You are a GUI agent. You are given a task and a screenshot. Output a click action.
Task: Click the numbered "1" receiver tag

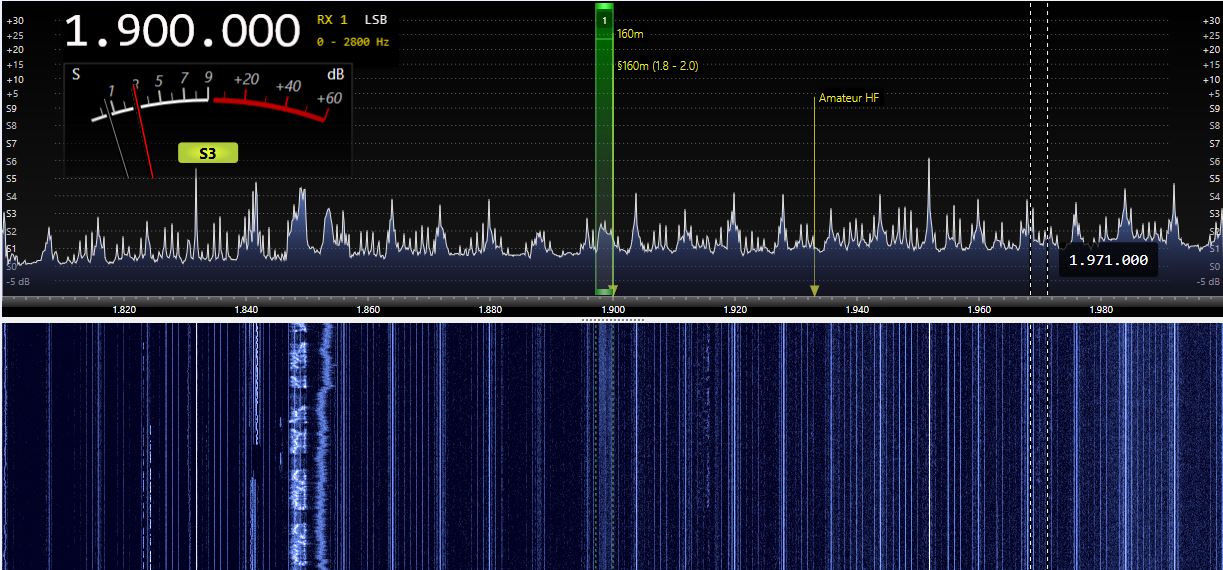(604, 20)
